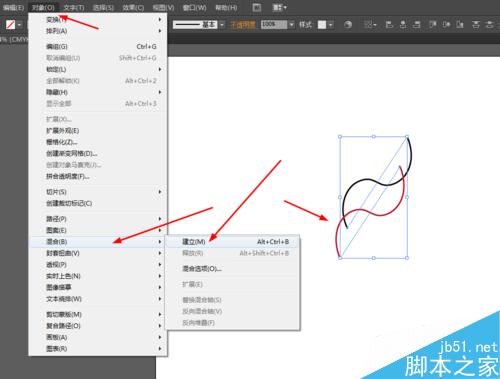This screenshot has height=379, width=500.
Task: Click the opacity 100% input field
Action: click(x=274, y=25)
